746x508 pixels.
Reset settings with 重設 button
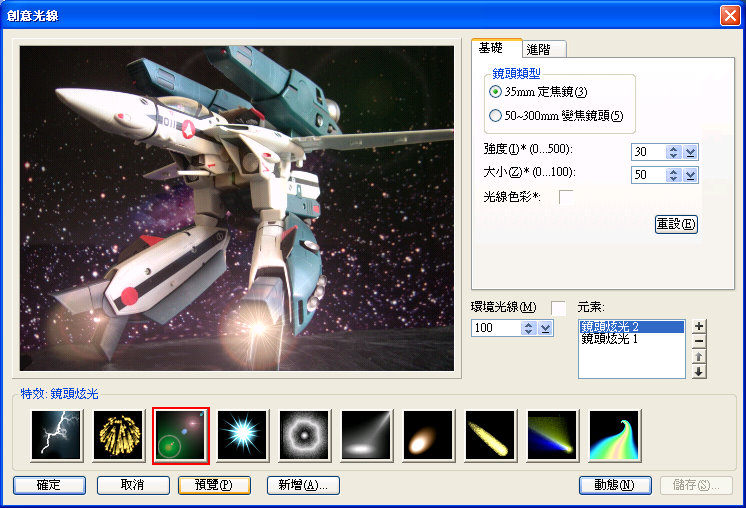coord(676,224)
